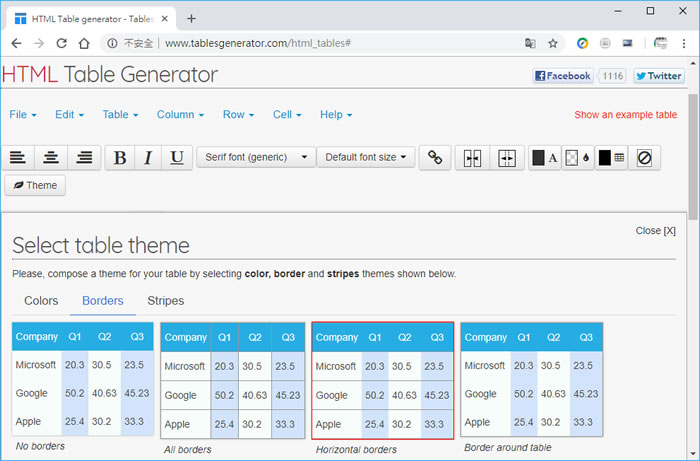
Task: Go forward in browser history
Action: (39, 43)
